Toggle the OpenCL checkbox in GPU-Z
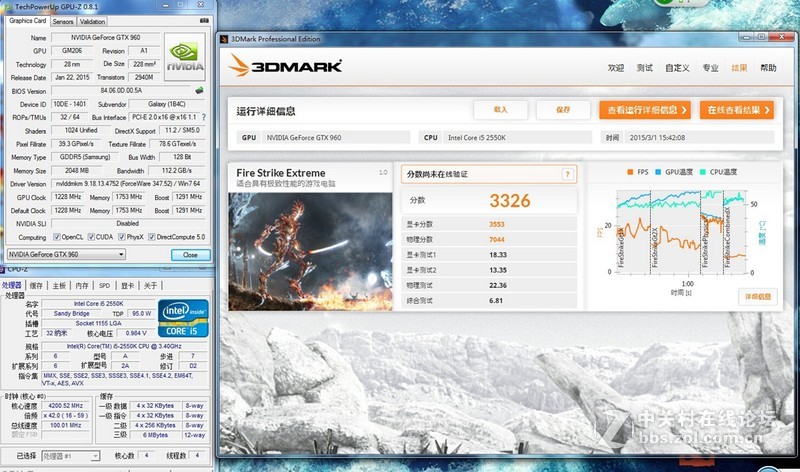 [x=57, y=237]
